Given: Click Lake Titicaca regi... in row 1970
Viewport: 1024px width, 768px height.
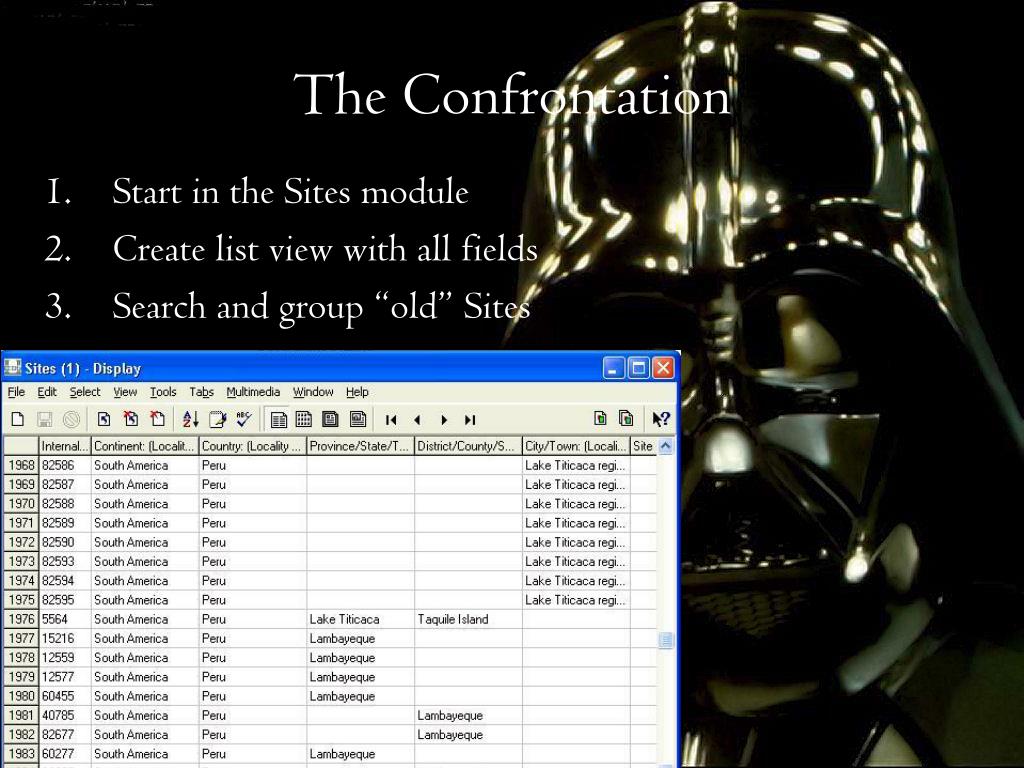Looking at the screenshot, I should (x=575, y=504).
